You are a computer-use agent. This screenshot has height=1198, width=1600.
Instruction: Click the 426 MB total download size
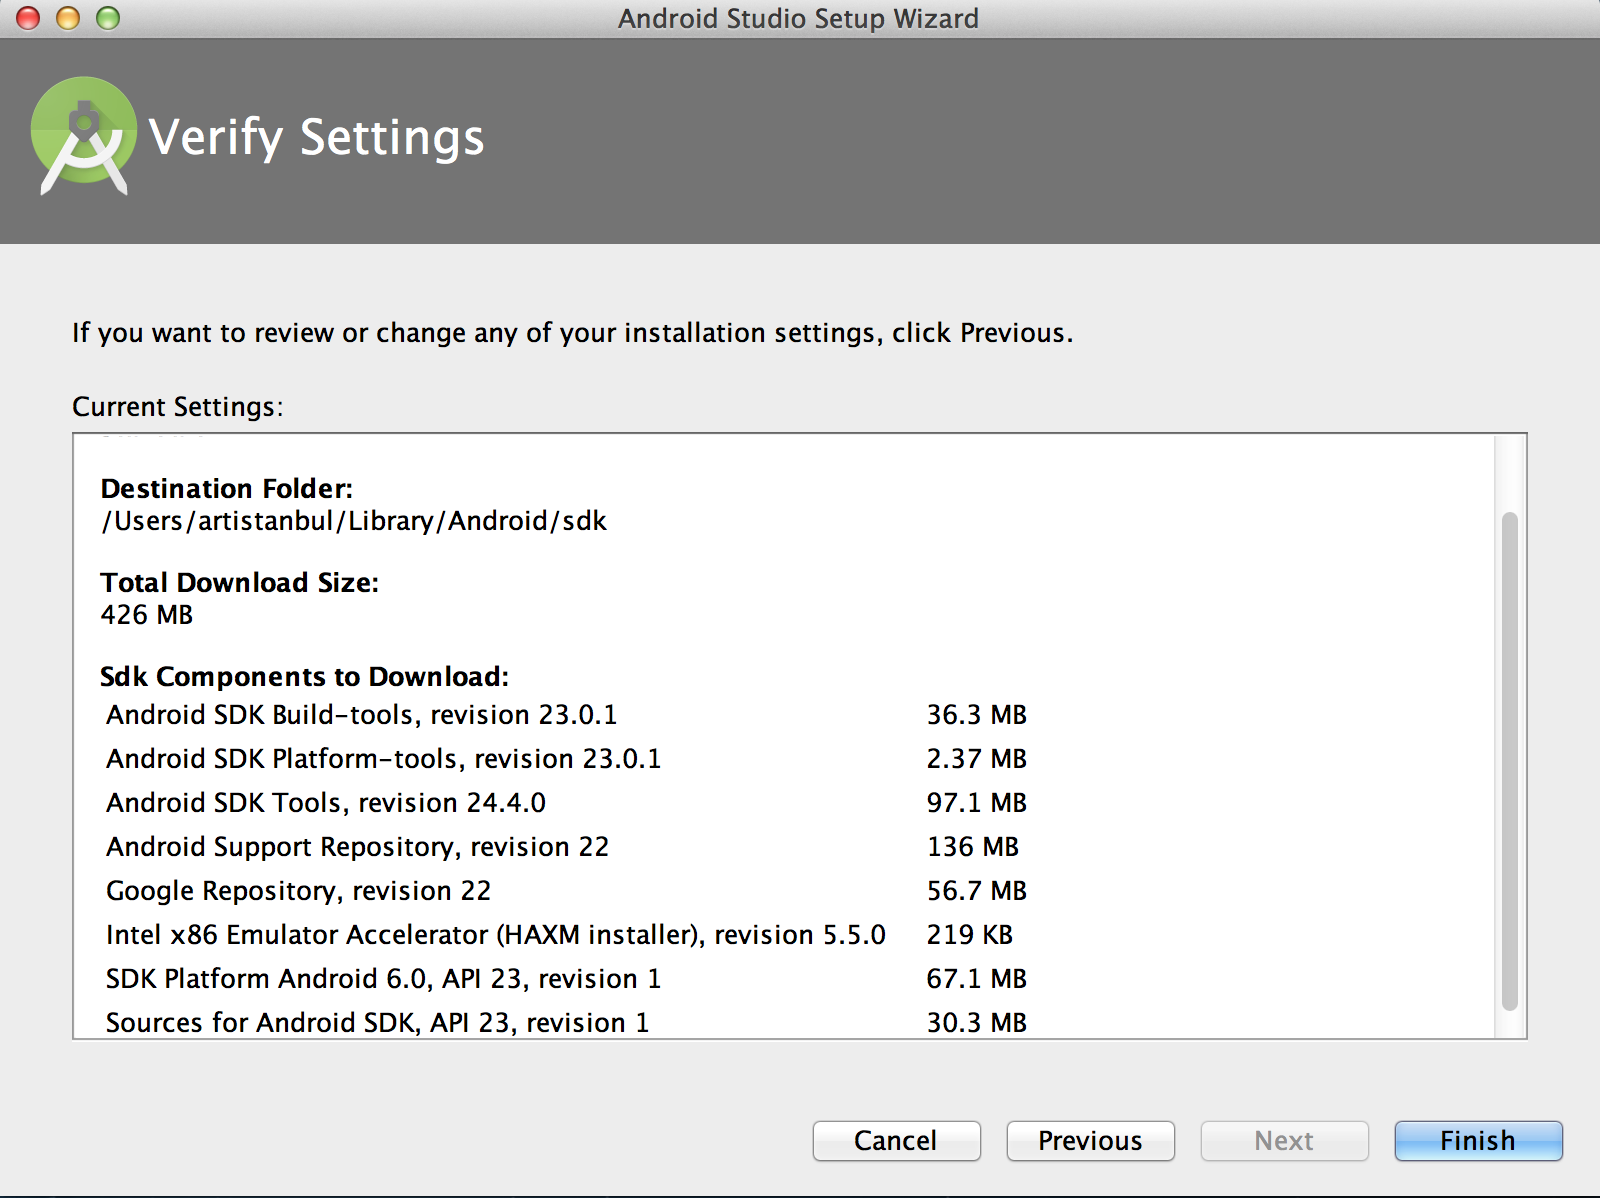click(147, 615)
